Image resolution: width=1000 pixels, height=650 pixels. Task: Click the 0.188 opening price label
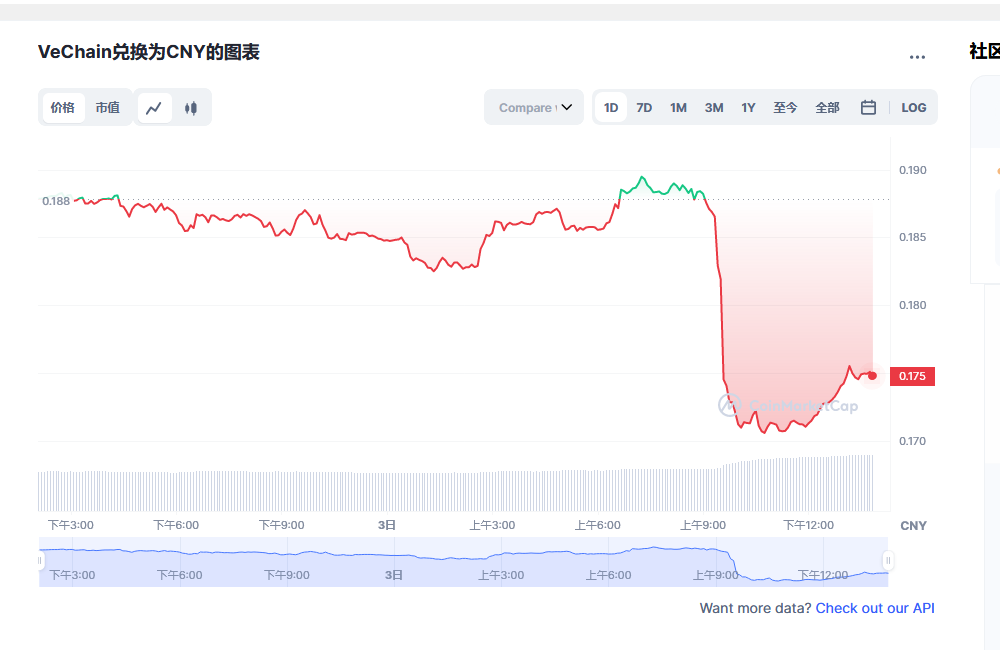[55, 201]
